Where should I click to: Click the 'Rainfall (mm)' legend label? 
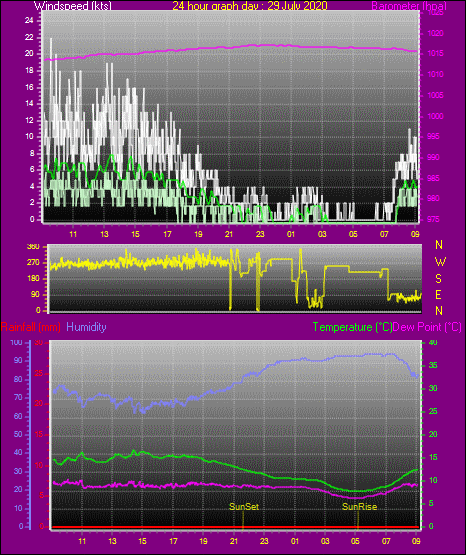coord(31,327)
